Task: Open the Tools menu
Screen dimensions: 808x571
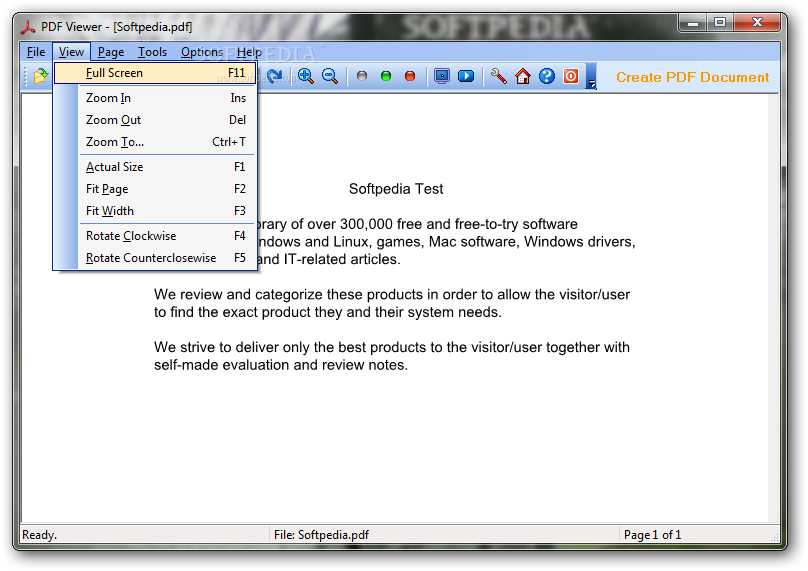Action: pyautogui.click(x=152, y=52)
